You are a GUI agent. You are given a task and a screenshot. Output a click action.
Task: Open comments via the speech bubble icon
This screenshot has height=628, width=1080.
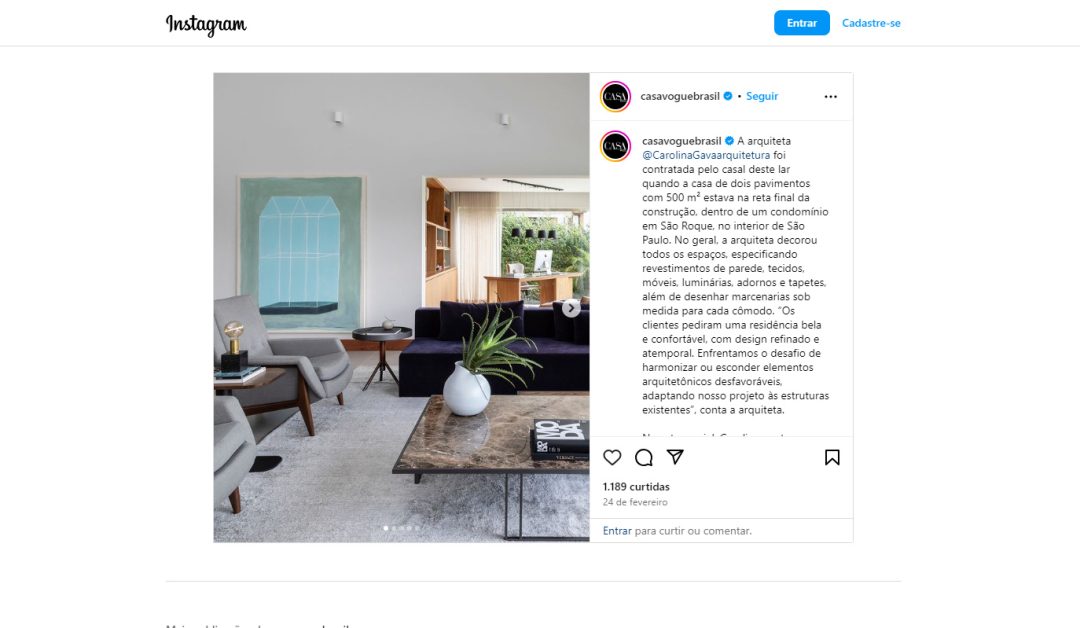643,458
